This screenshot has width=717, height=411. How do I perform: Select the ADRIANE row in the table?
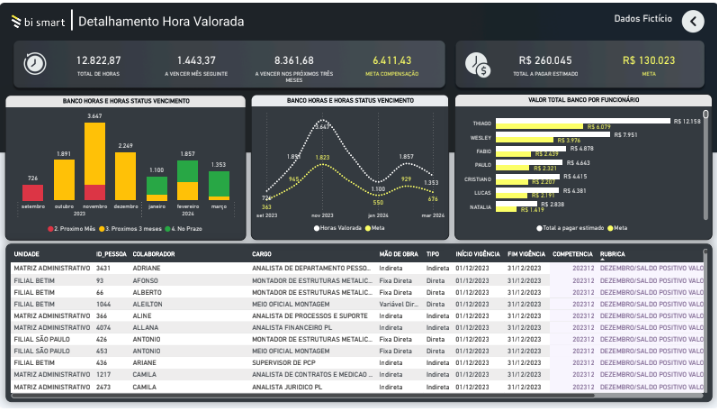pyautogui.click(x=150, y=268)
